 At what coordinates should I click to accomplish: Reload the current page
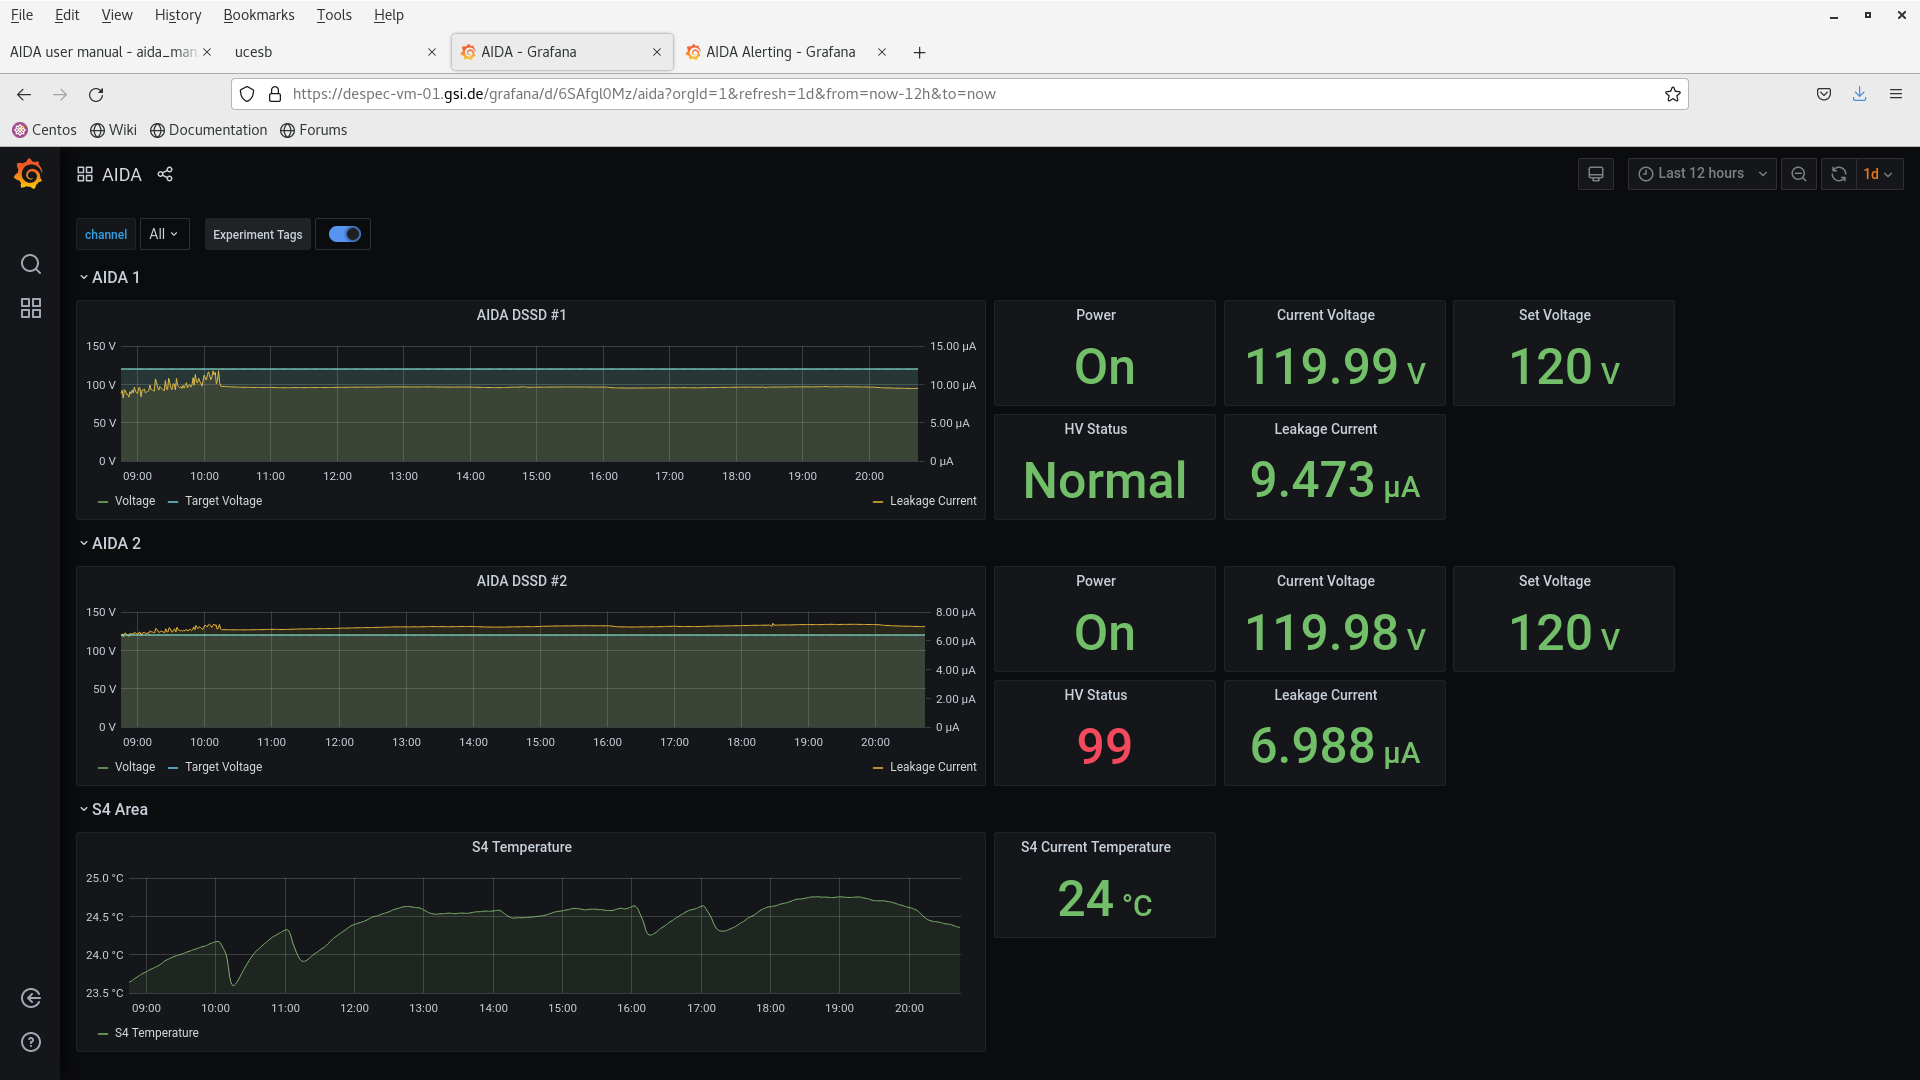coord(96,94)
